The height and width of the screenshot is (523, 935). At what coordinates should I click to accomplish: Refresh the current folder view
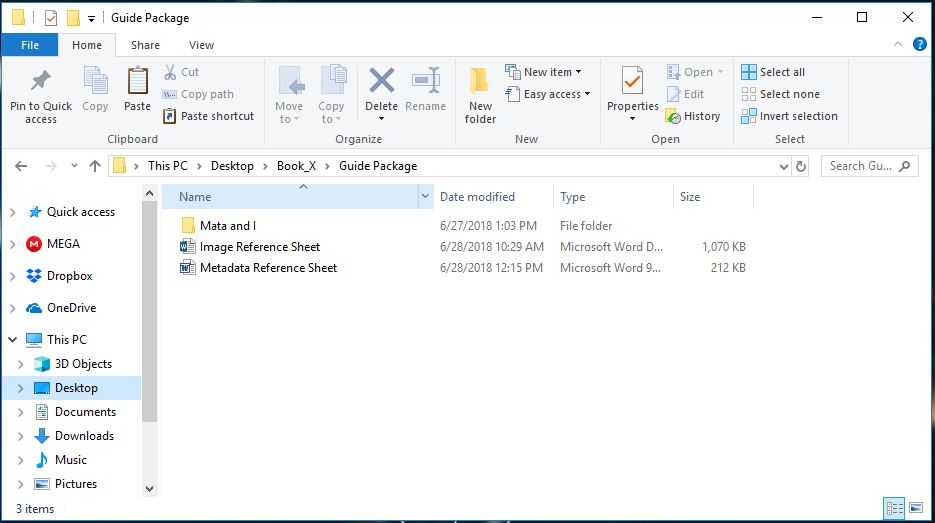[x=801, y=166]
